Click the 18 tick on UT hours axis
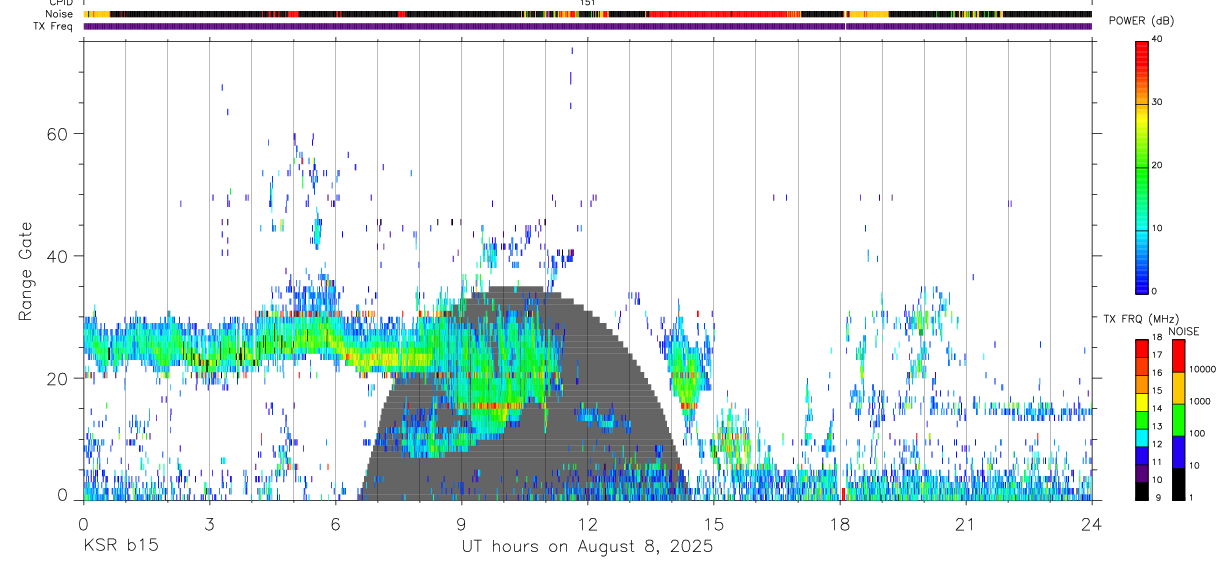This screenshot has height=567, width=1228. tap(840, 523)
